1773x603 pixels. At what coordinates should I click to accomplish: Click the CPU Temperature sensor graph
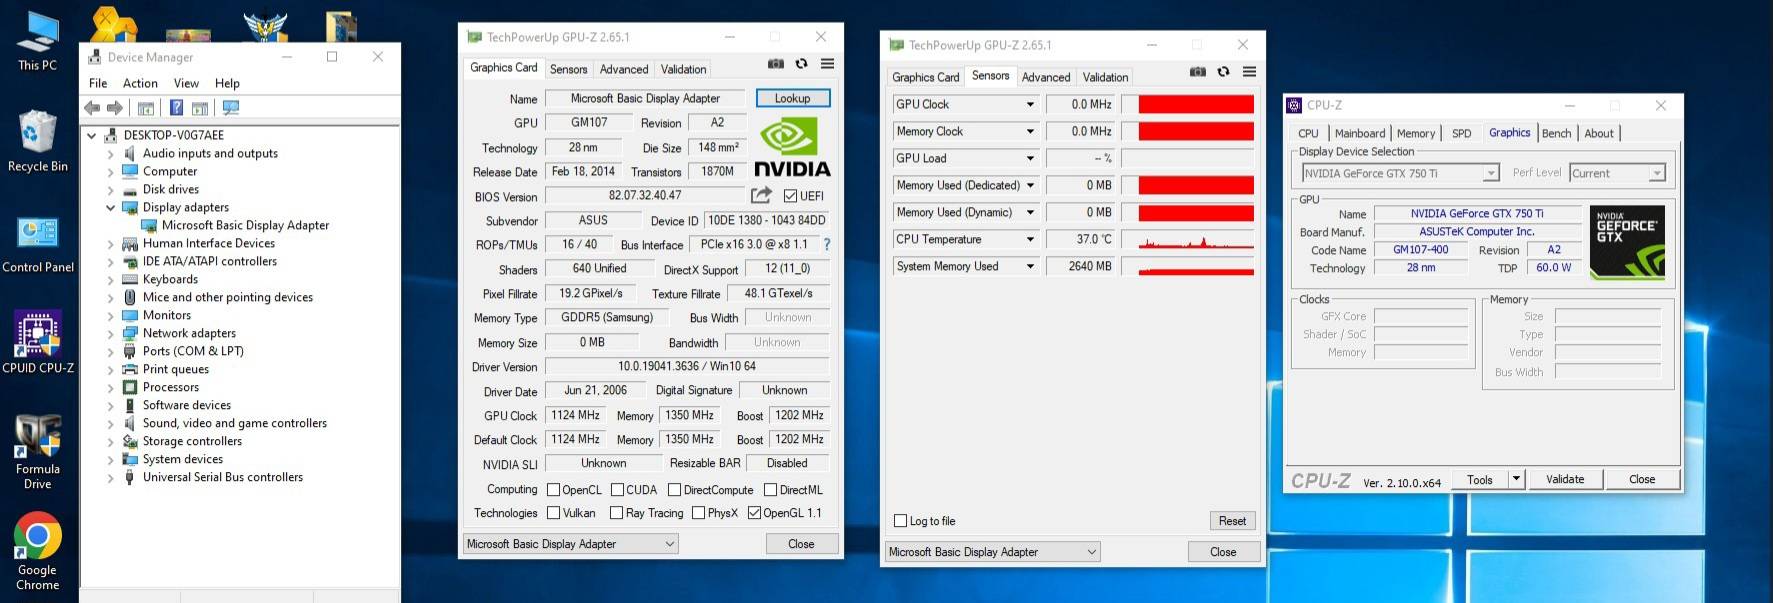pyautogui.click(x=1188, y=239)
